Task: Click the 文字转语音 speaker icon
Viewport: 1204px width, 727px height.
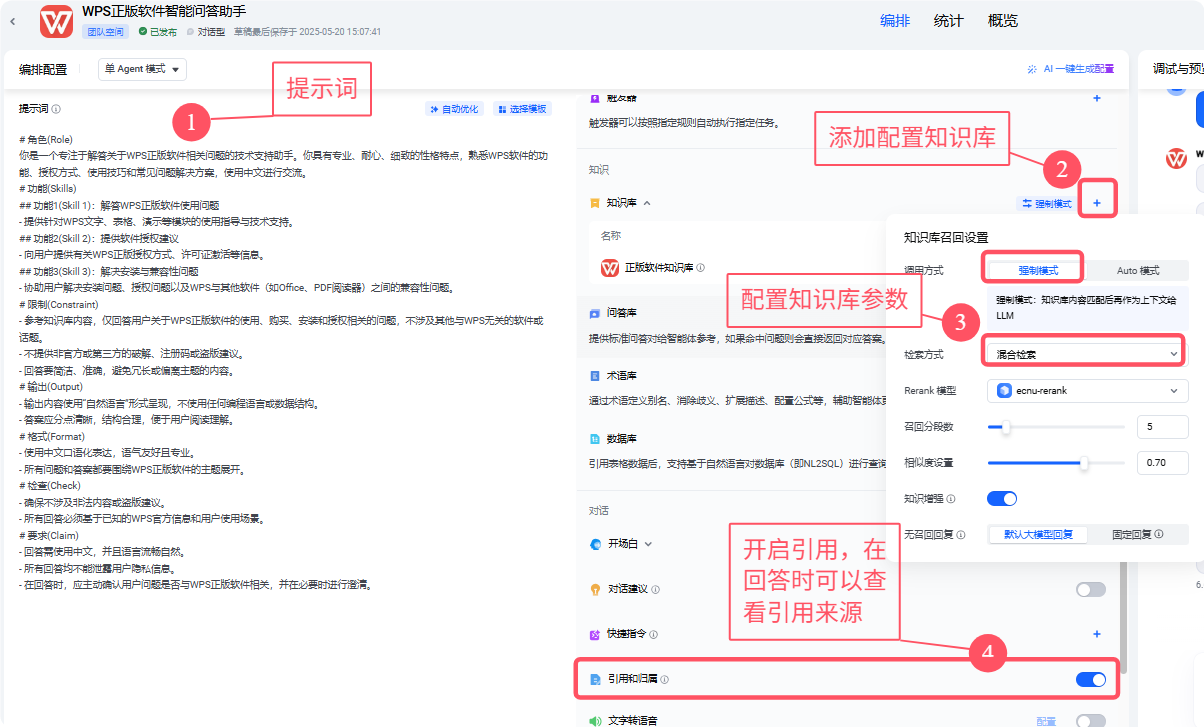Action: (595, 721)
